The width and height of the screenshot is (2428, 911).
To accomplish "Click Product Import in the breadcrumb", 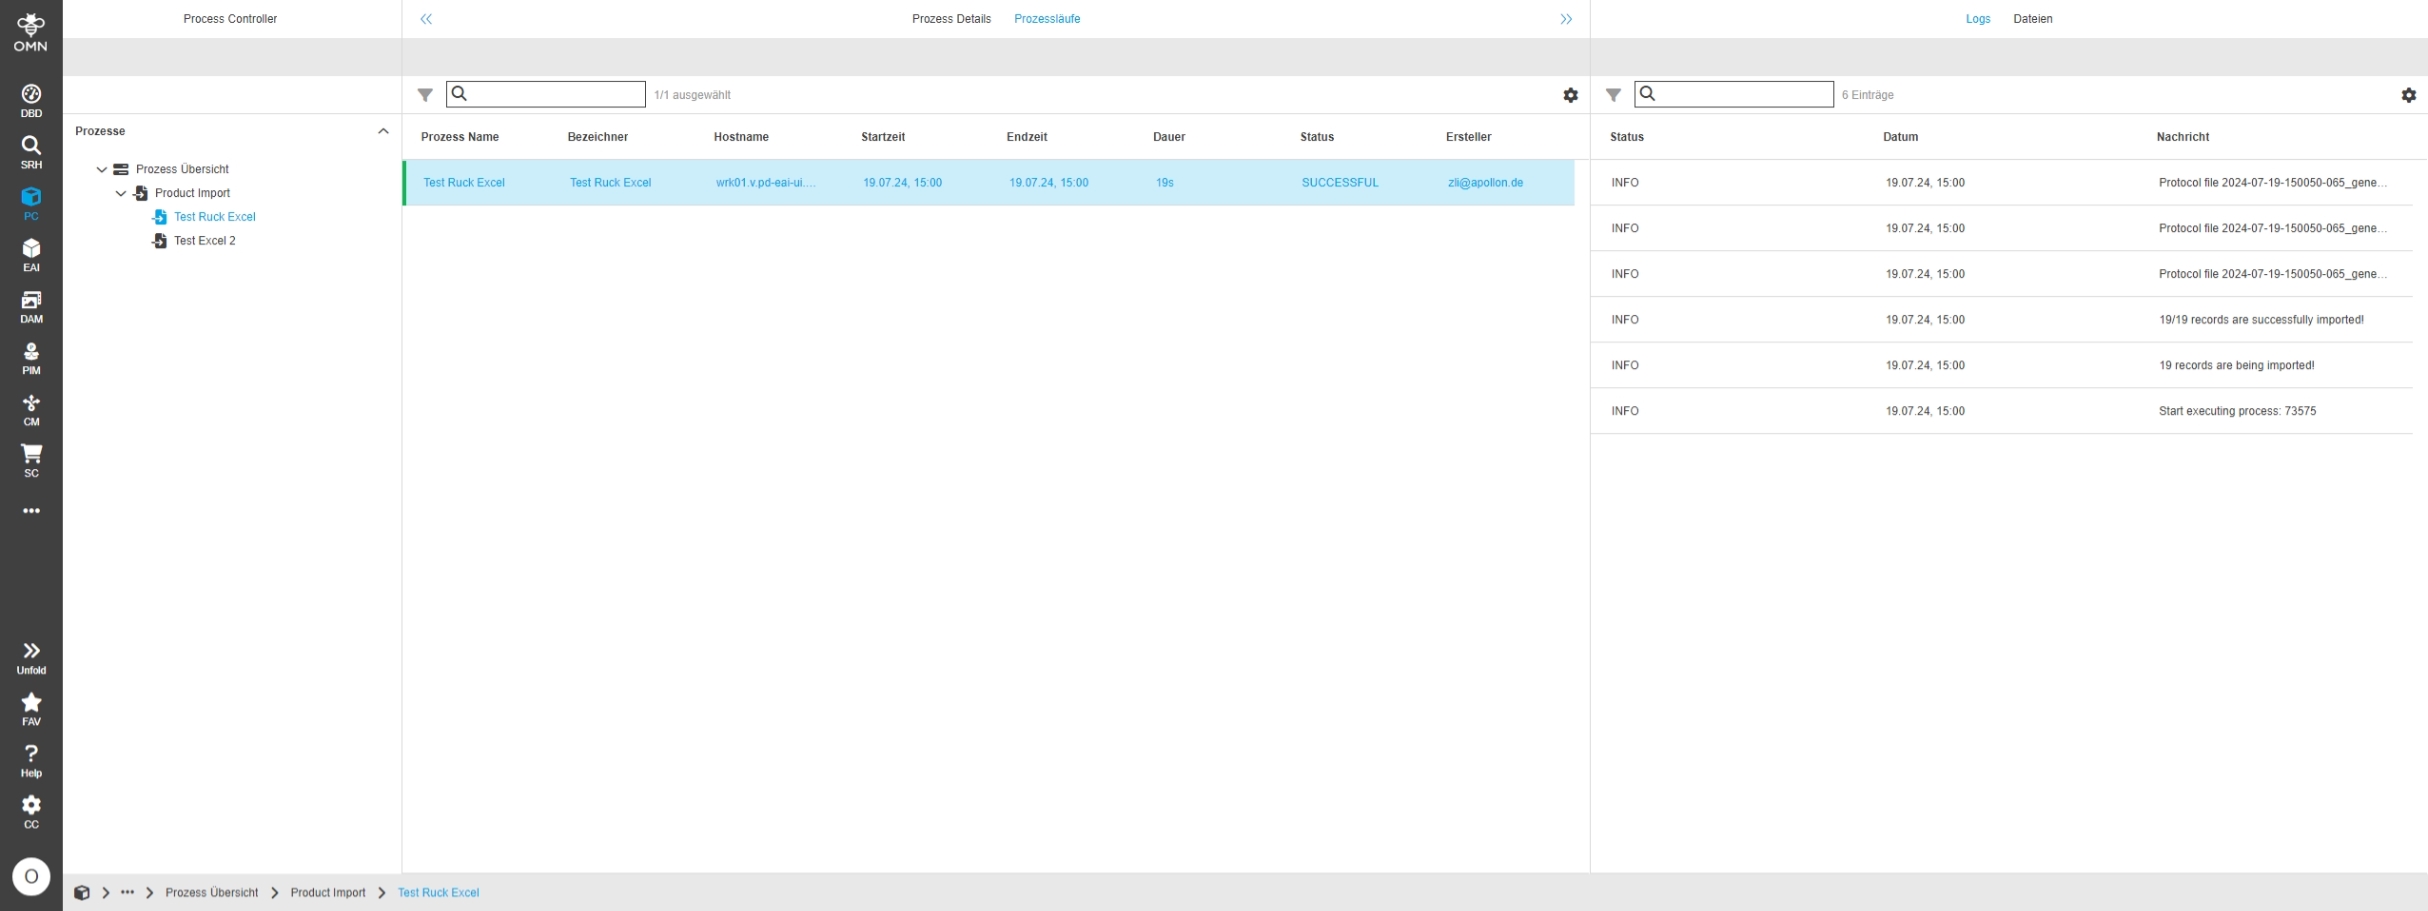I will [x=327, y=893].
